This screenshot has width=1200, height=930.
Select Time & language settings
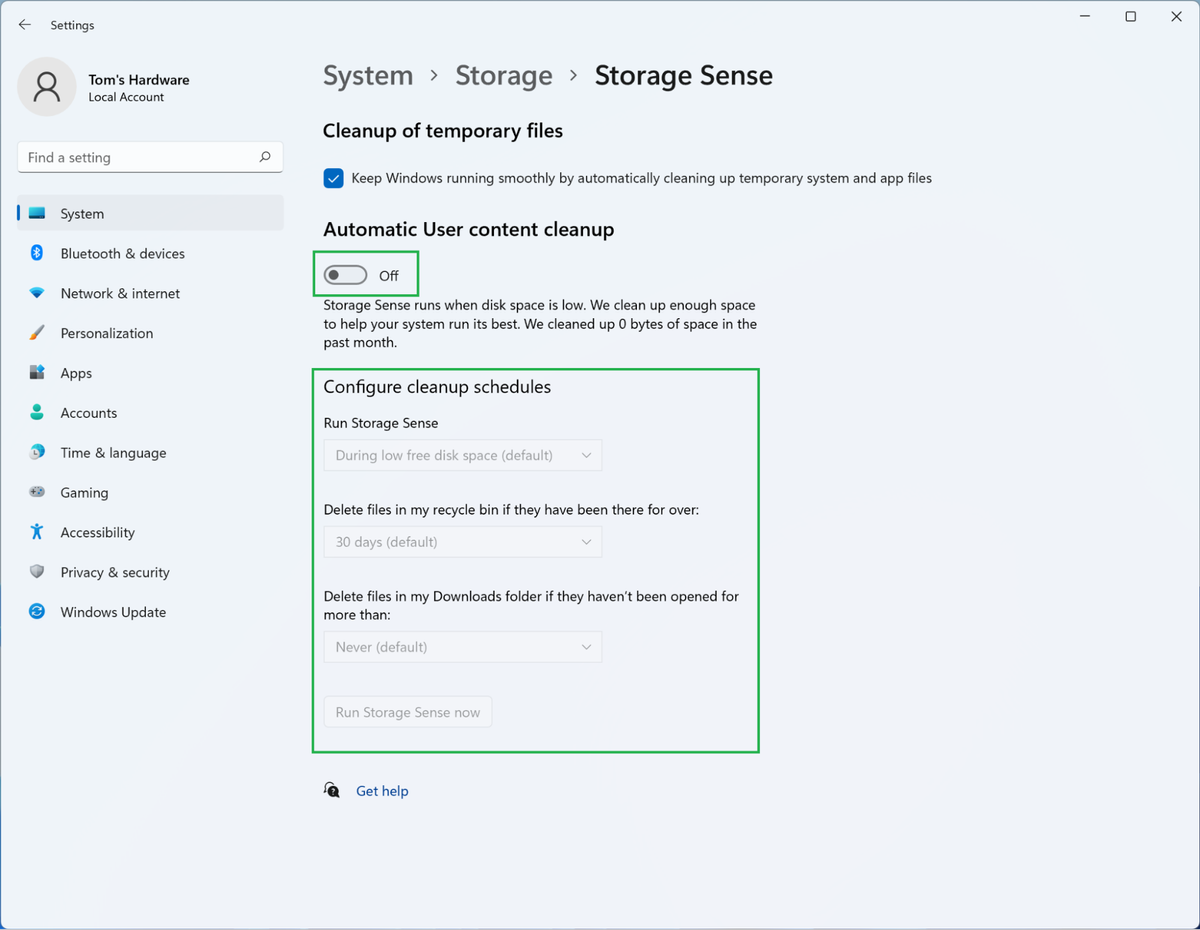click(112, 452)
